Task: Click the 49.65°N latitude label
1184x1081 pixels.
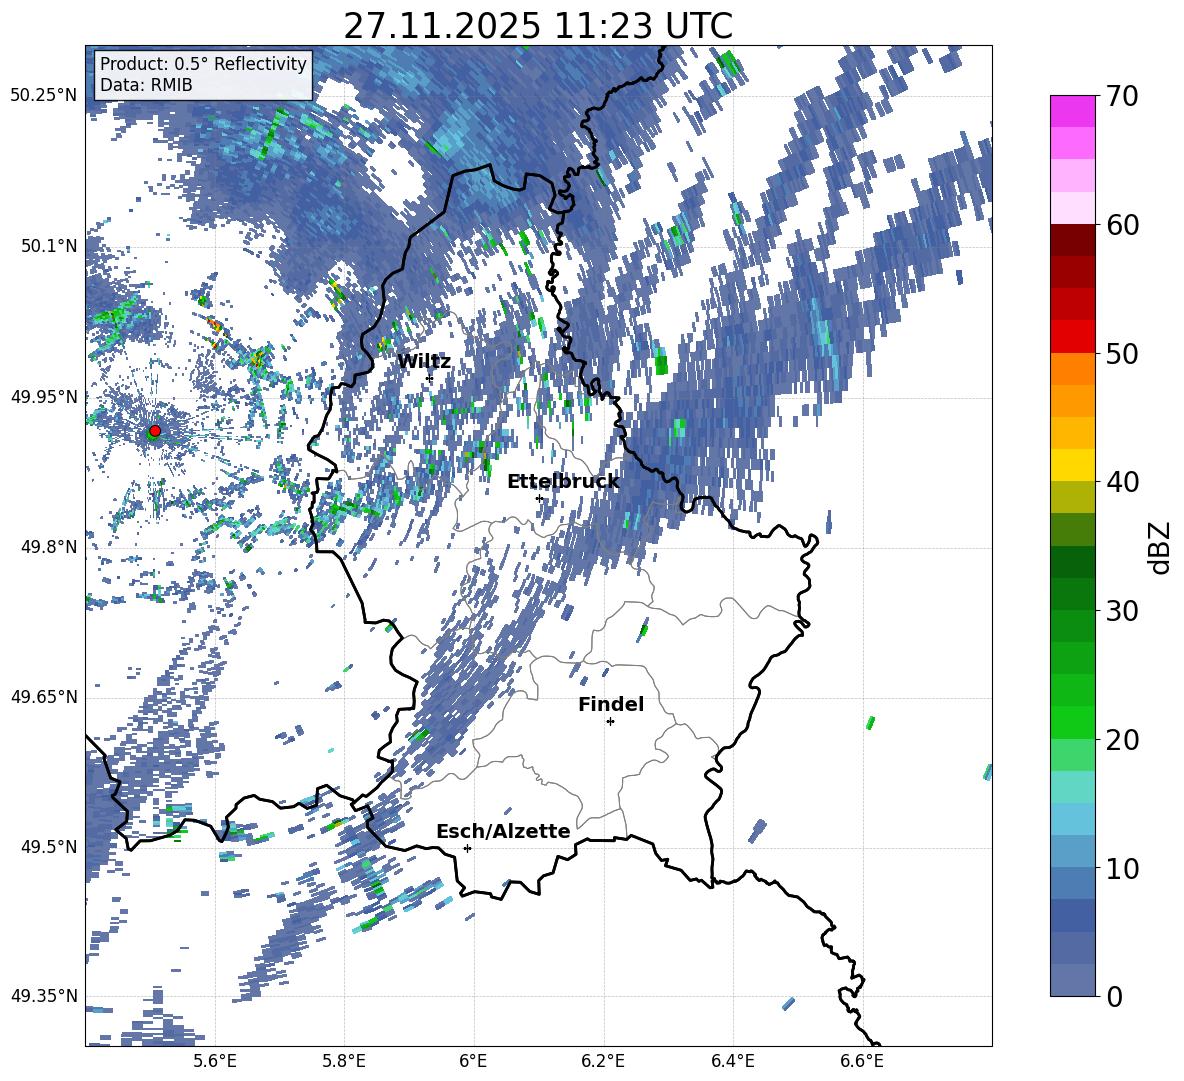Action: coord(44,697)
